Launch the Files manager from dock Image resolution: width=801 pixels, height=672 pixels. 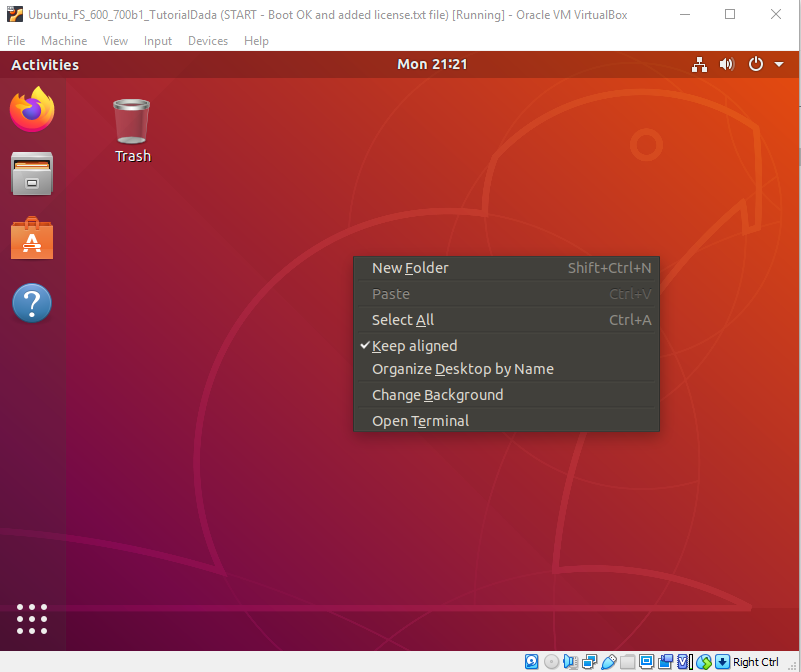click(x=32, y=174)
